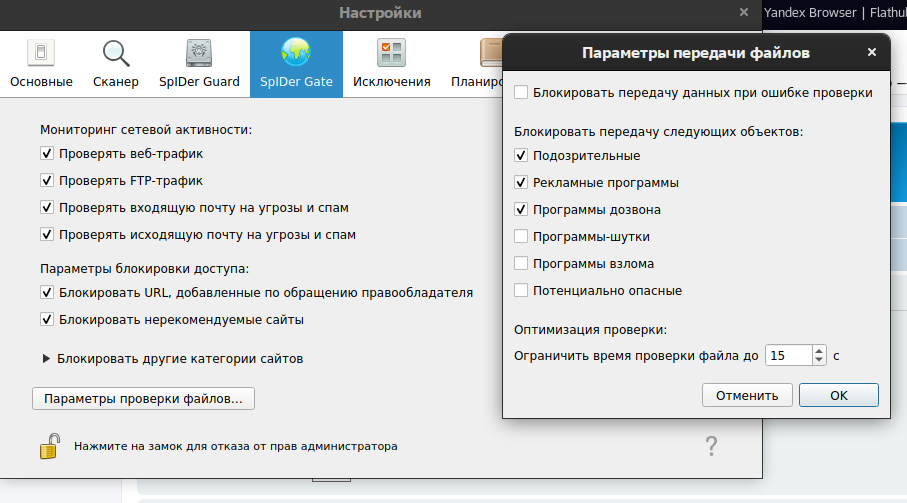Viewport: 907px width, 503px height.
Task: Uncheck Блокировать нерекомендуемые сайты
Action: [47, 320]
